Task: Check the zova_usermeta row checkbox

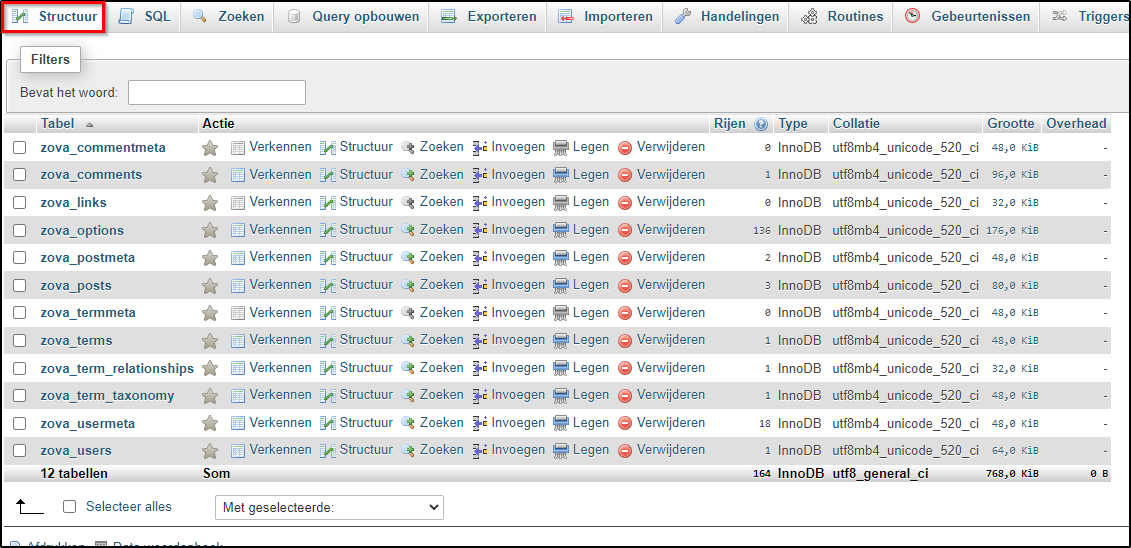Action: (x=19, y=424)
